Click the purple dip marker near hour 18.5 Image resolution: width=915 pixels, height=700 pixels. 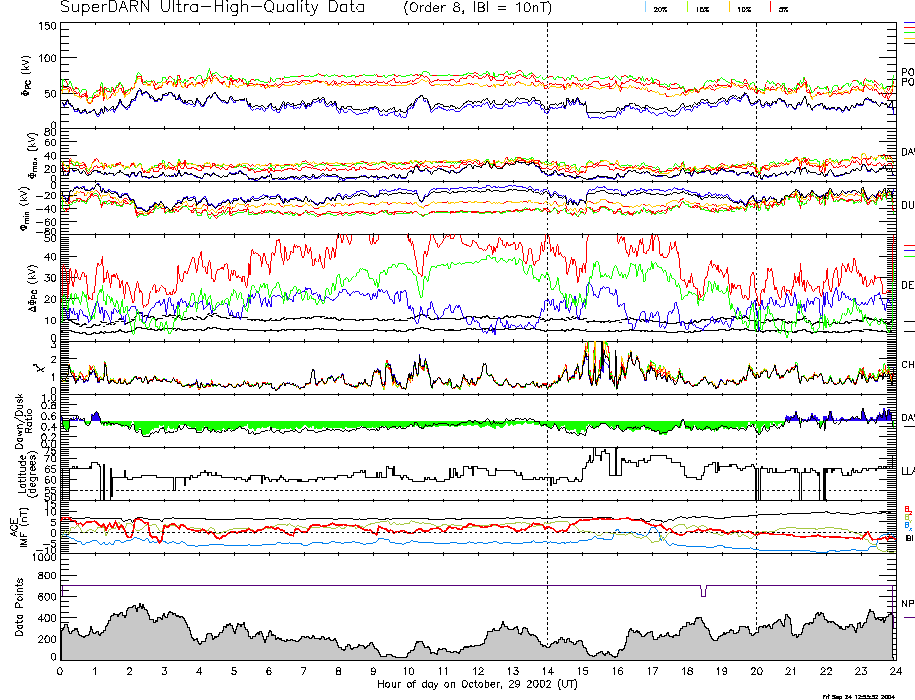(704, 591)
